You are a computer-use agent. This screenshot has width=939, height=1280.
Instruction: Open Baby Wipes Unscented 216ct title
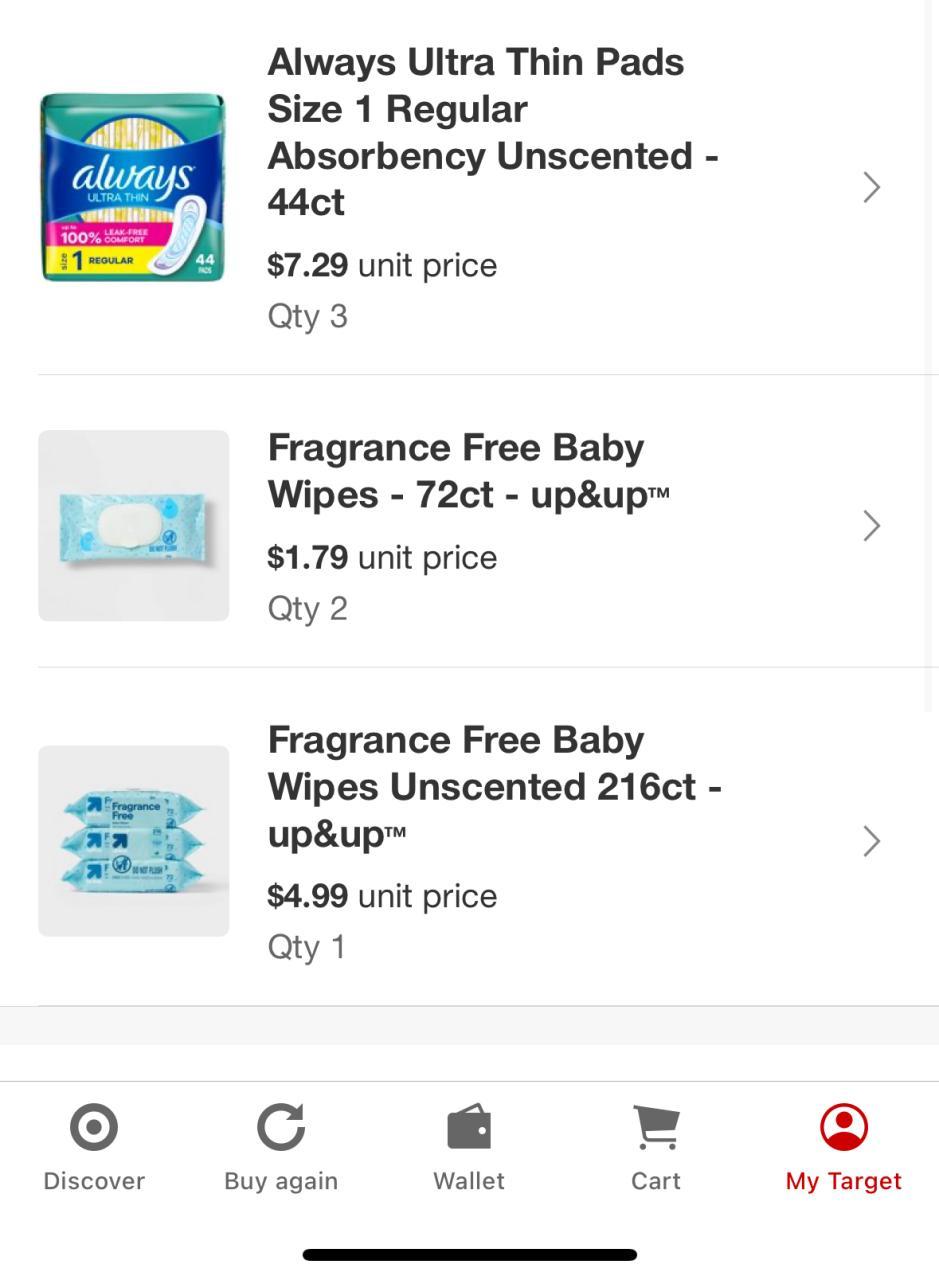494,787
